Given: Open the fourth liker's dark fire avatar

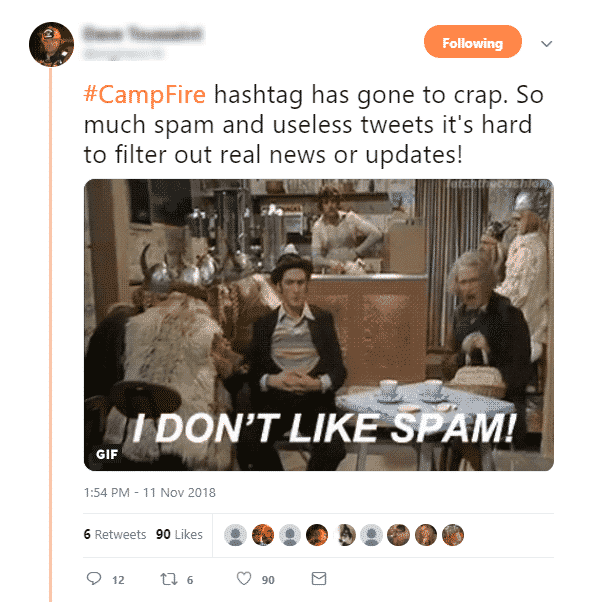Looking at the screenshot, I should [x=317, y=534].
